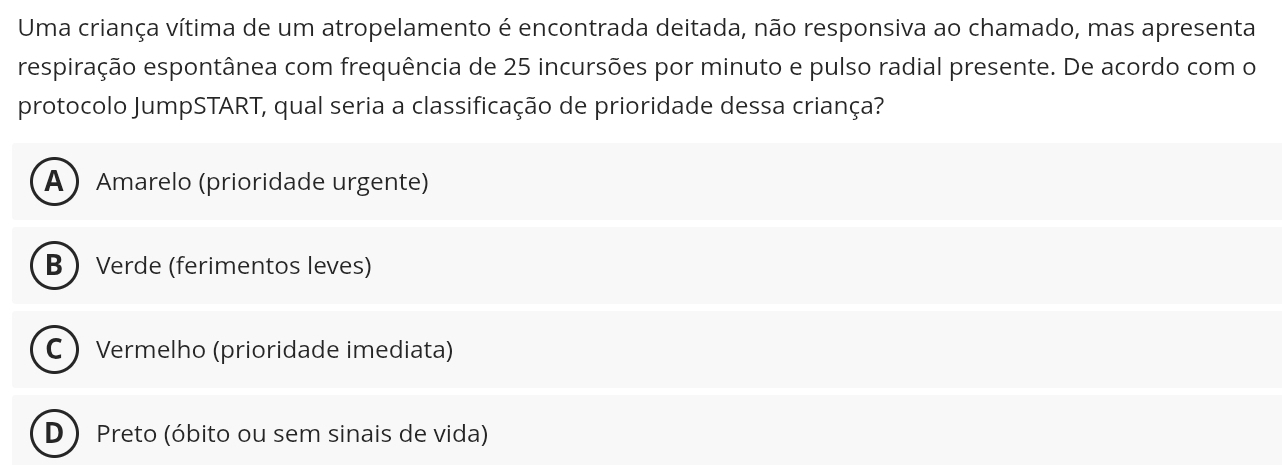
Task: Click the word Amarelo in option A
Action: (144, 181)
